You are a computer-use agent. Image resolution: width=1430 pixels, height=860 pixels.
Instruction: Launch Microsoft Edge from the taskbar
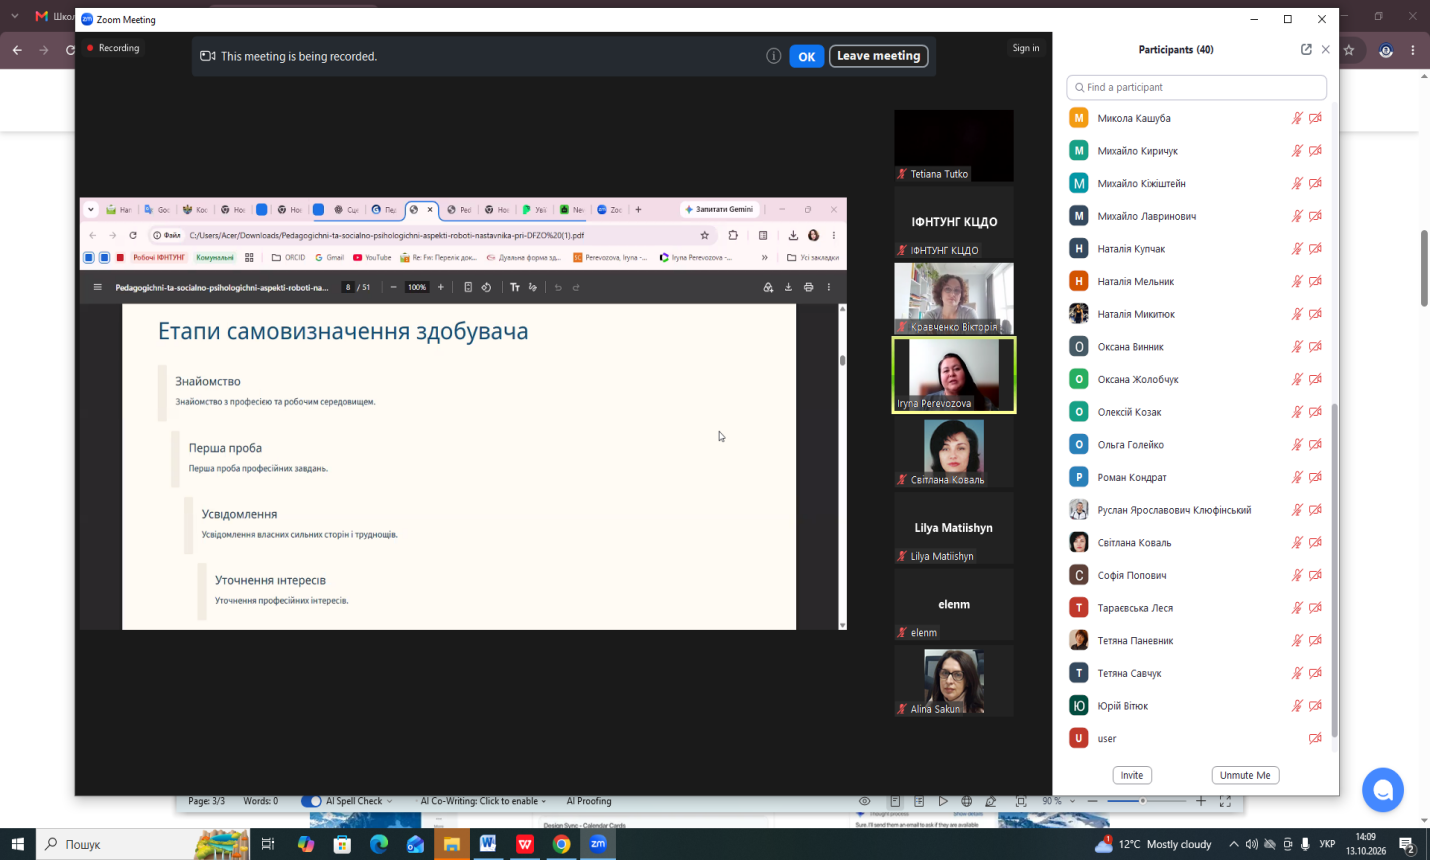tap(379, 844)
